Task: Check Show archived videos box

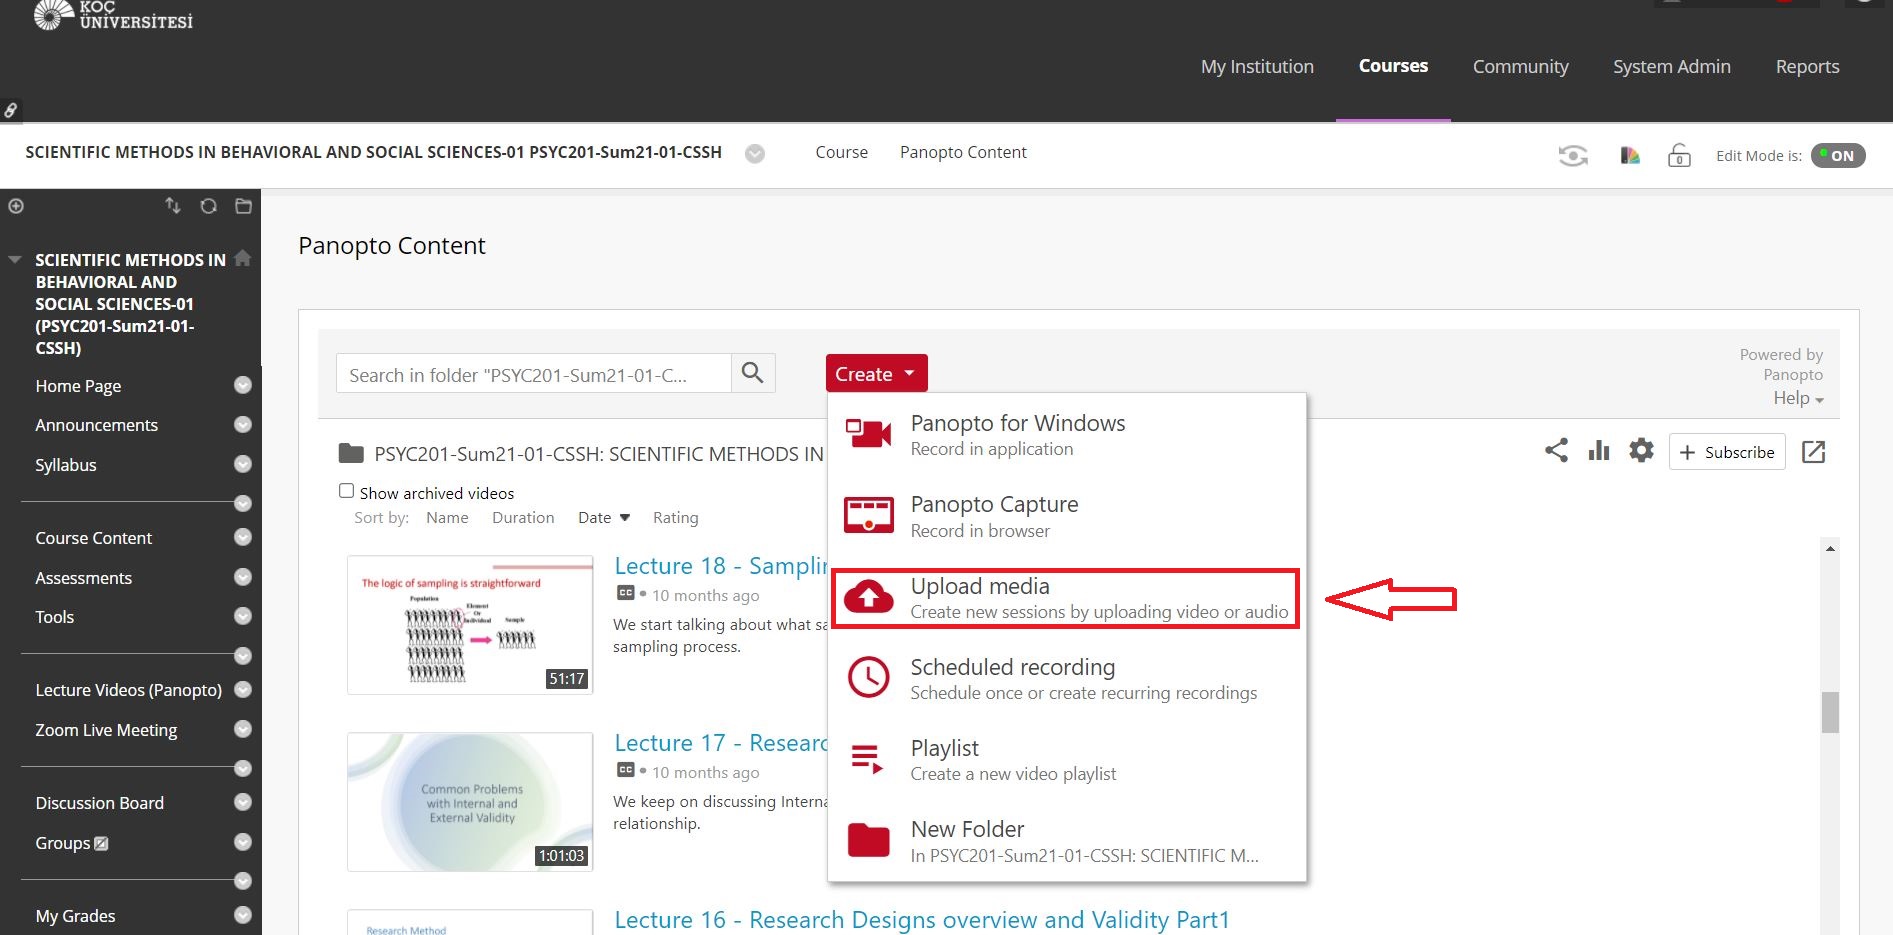Action: (x=346, y=491)
